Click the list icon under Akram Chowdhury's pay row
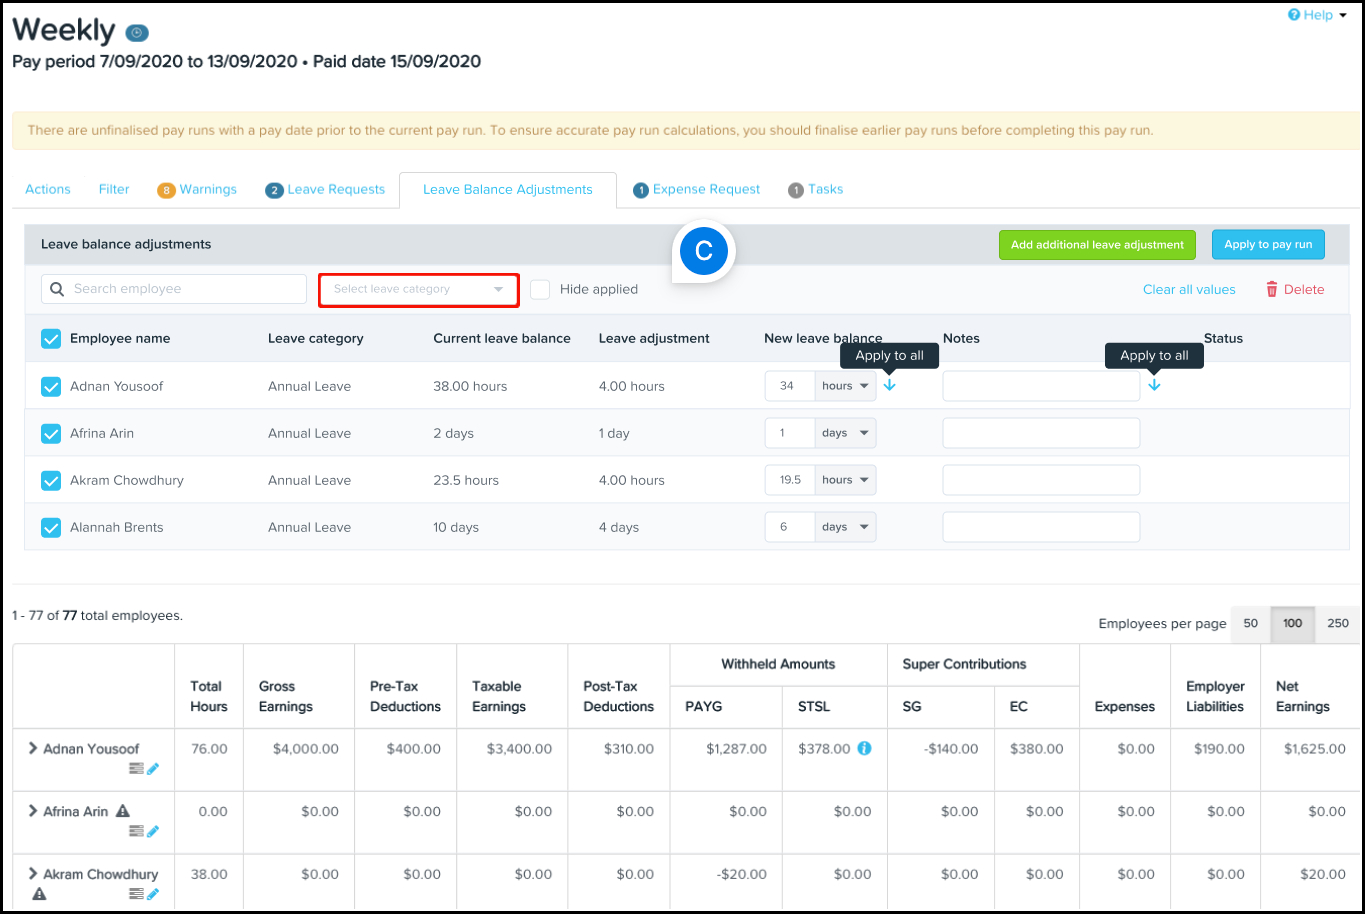 click(136, 894)
